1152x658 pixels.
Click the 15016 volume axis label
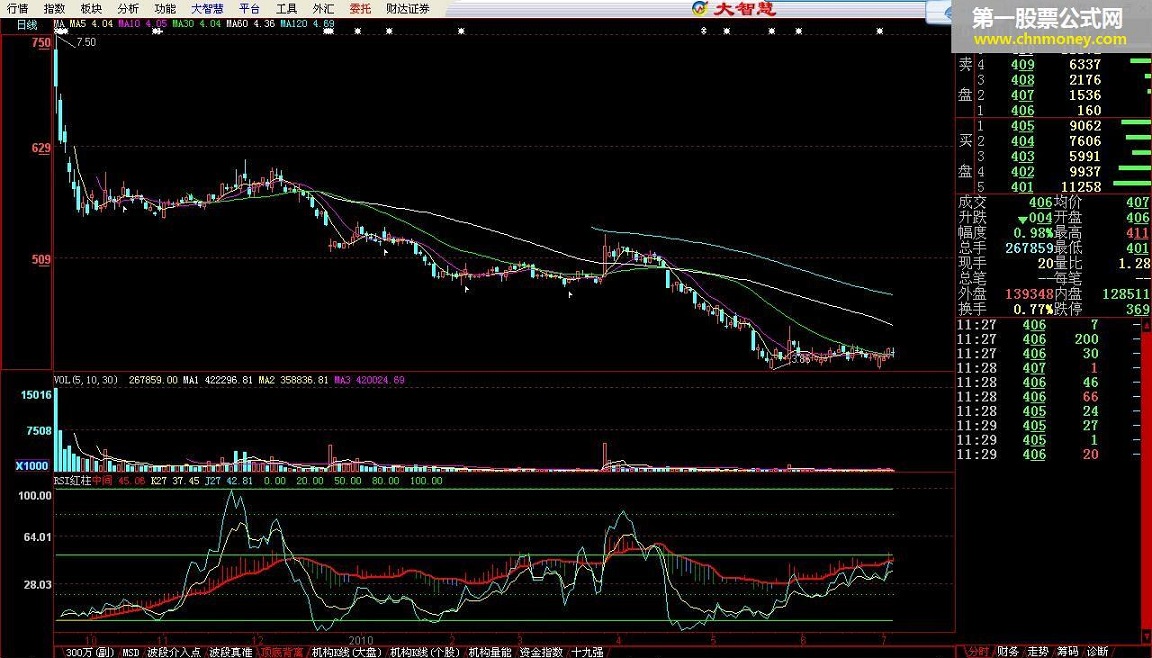pos(36,395)
